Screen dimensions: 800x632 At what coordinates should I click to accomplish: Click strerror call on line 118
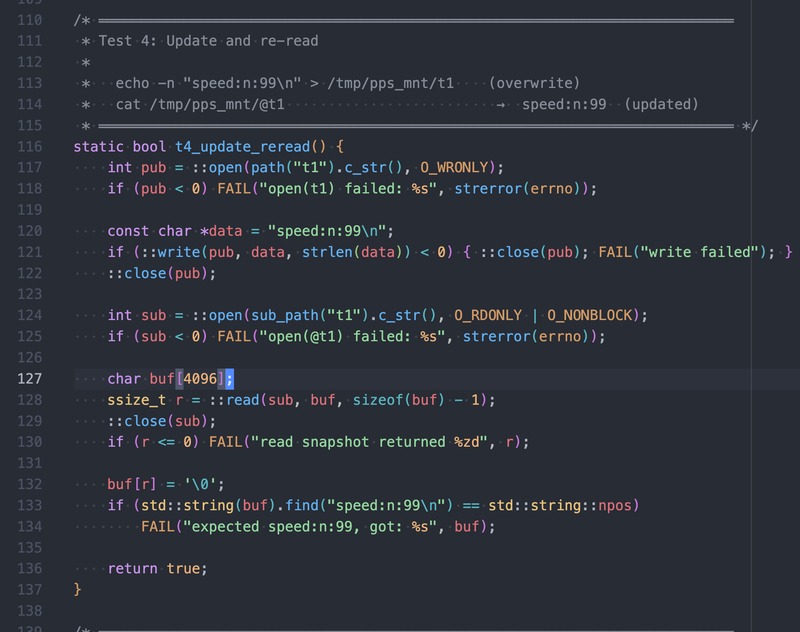point(488,189)
